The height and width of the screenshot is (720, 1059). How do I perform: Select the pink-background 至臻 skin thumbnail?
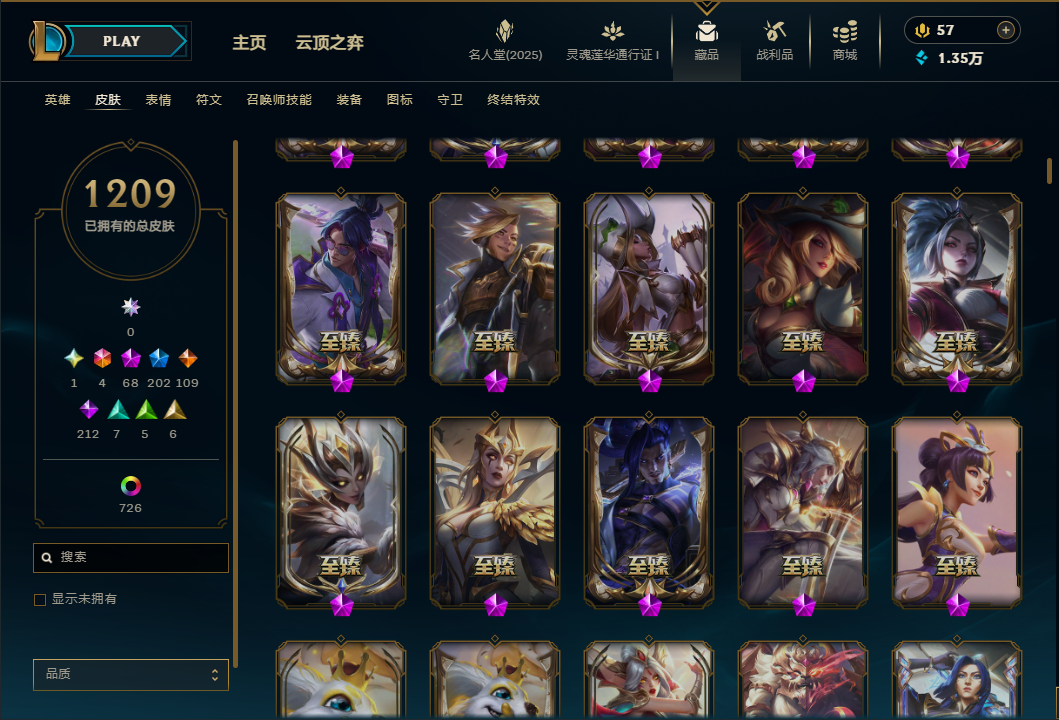click(957, 511)
